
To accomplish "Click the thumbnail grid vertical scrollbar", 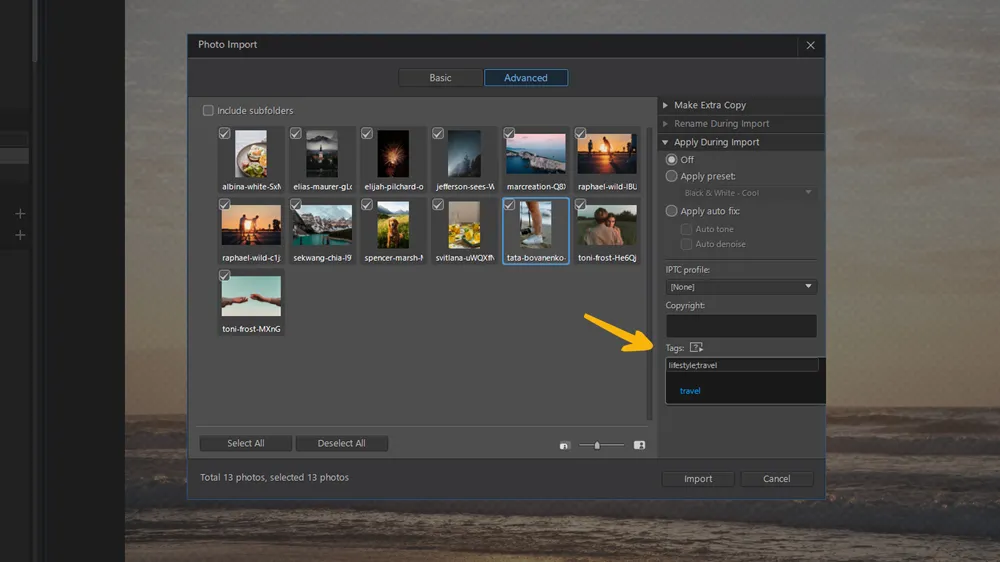I will click(x=650, y=273).
